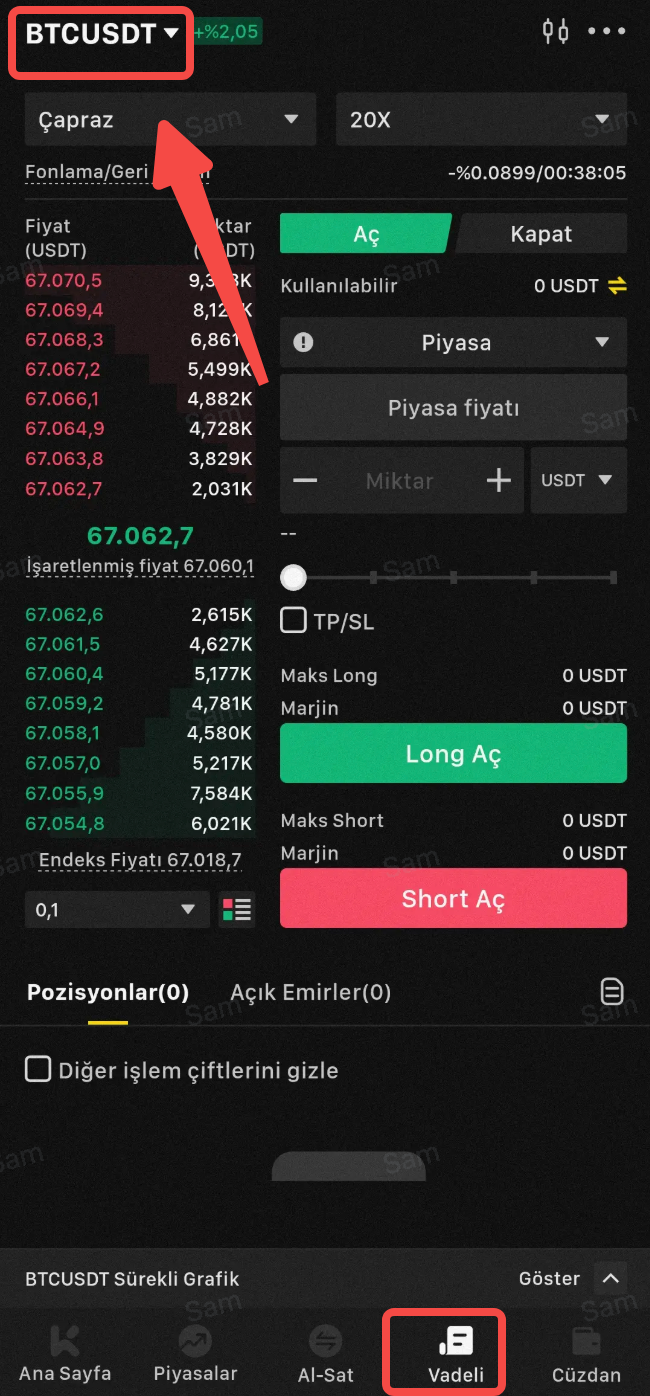Open the candlestick chart icon
Viewport: 650px width, 1396px height.
click(x=555, y=31)
